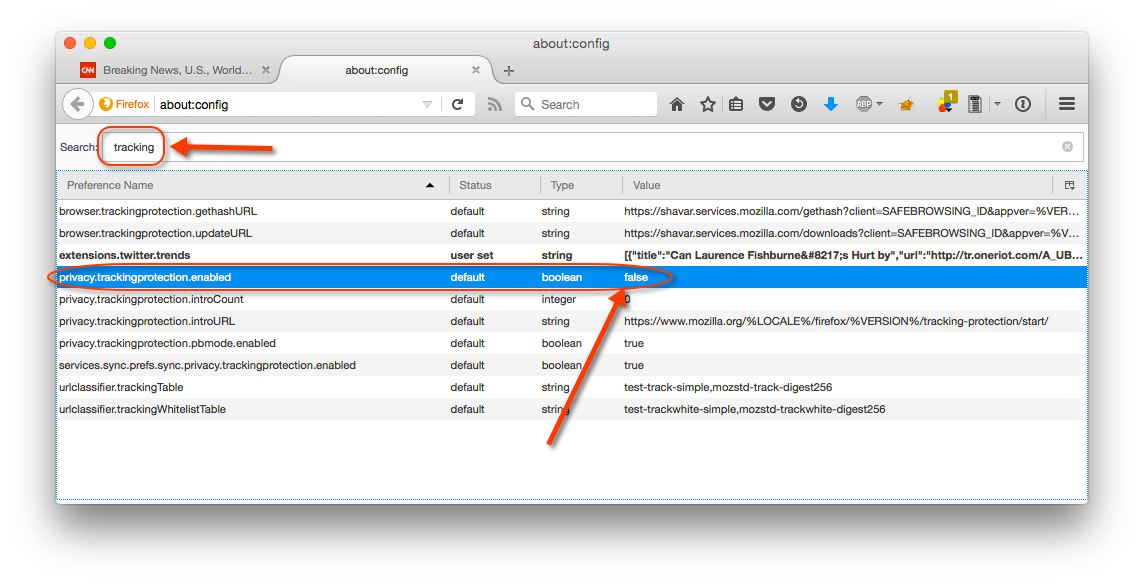This screenshot has height=584, width=1144.
Task: Close the CNN Breaking News tab
Action: 266,70
